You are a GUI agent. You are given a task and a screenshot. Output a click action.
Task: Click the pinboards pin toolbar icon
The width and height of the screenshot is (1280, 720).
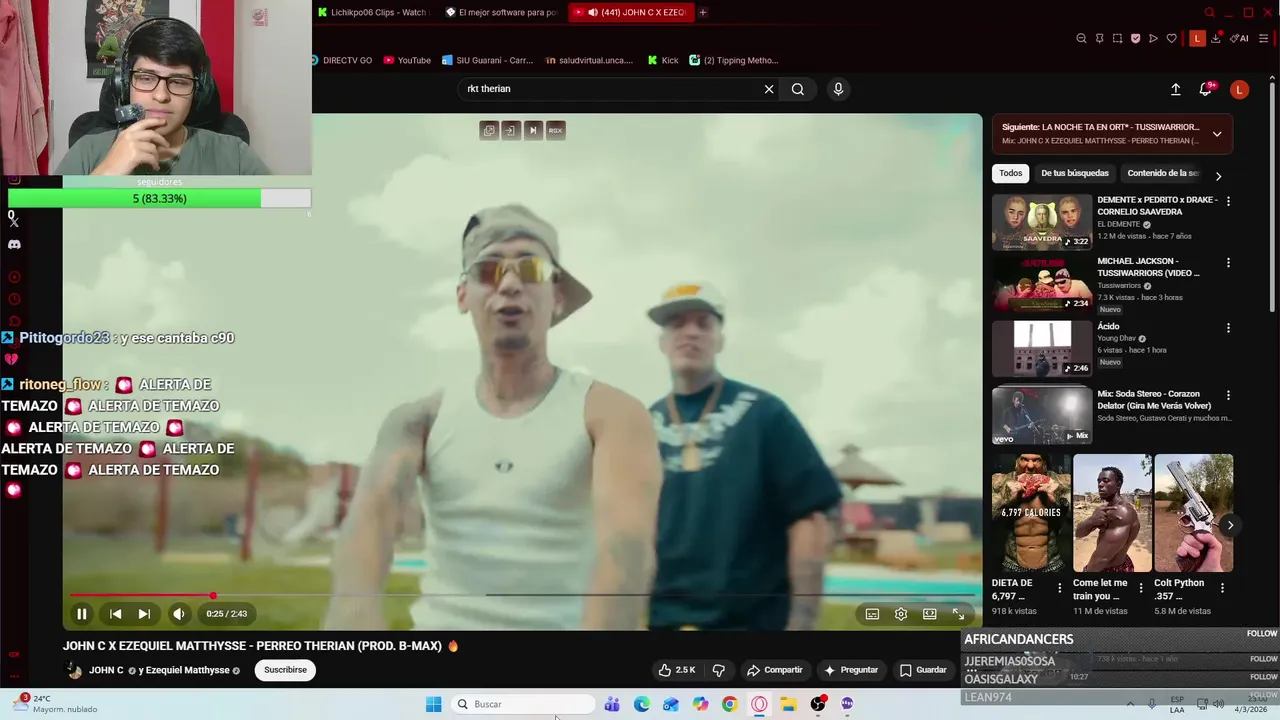click(x=1099, y=38)
